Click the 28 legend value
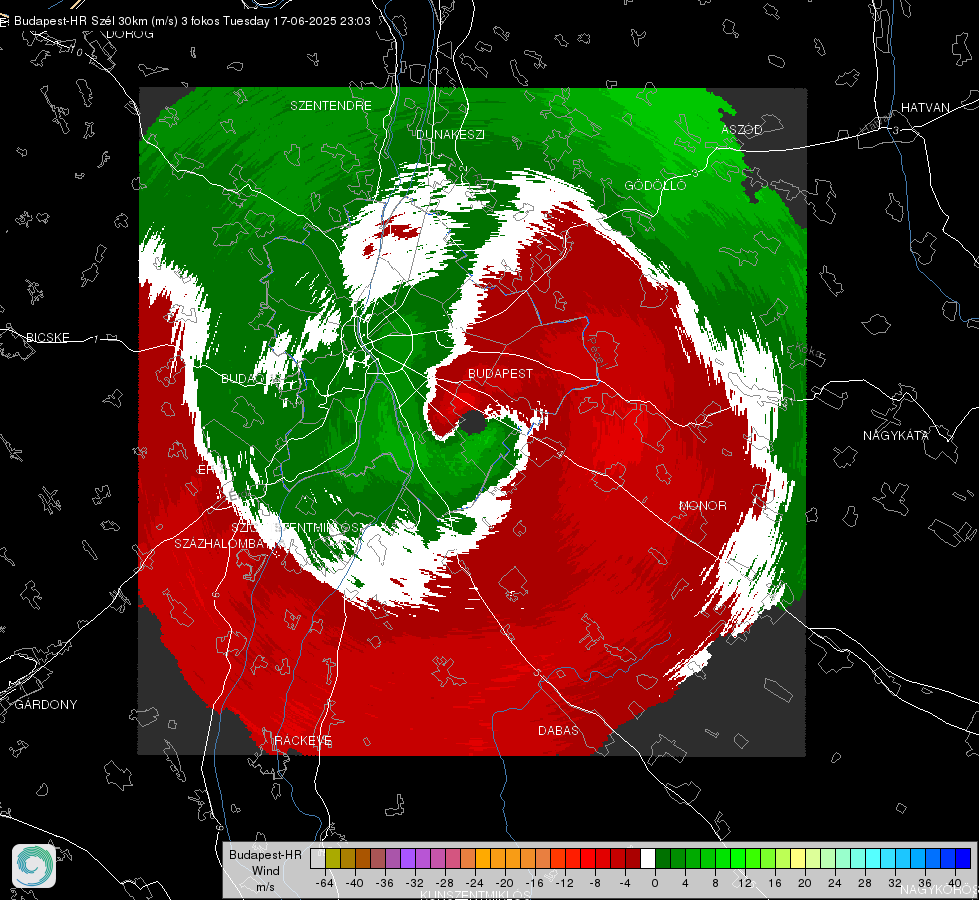Viewport: 979px width, 900px height. [x=865, y=883]
